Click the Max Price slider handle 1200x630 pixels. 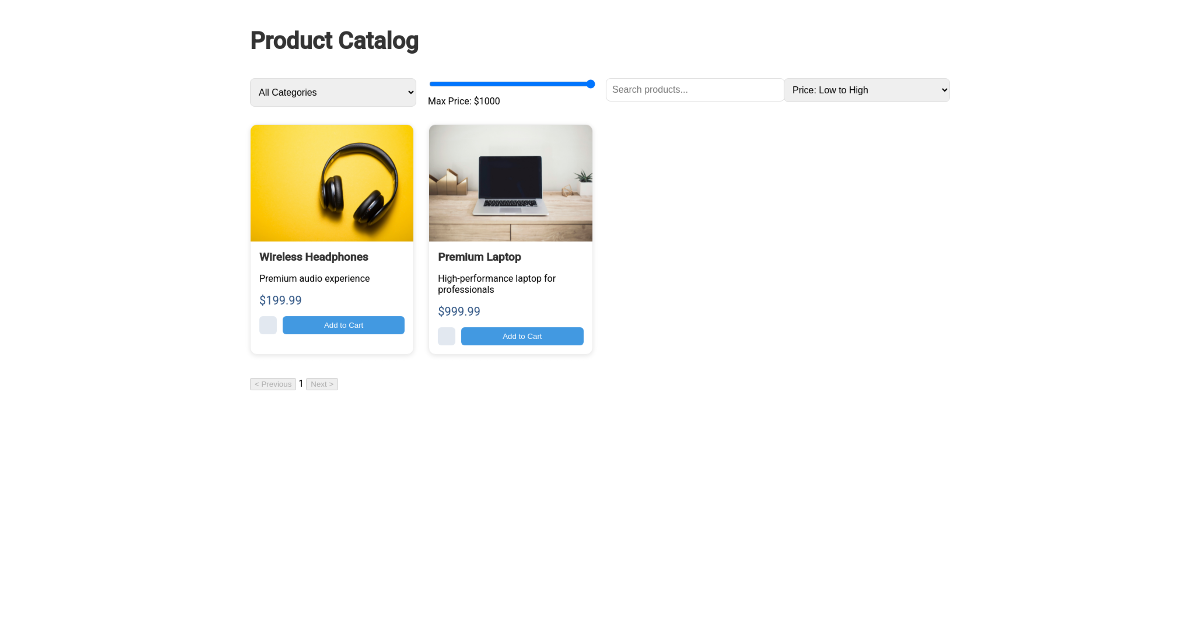[590, 84]
